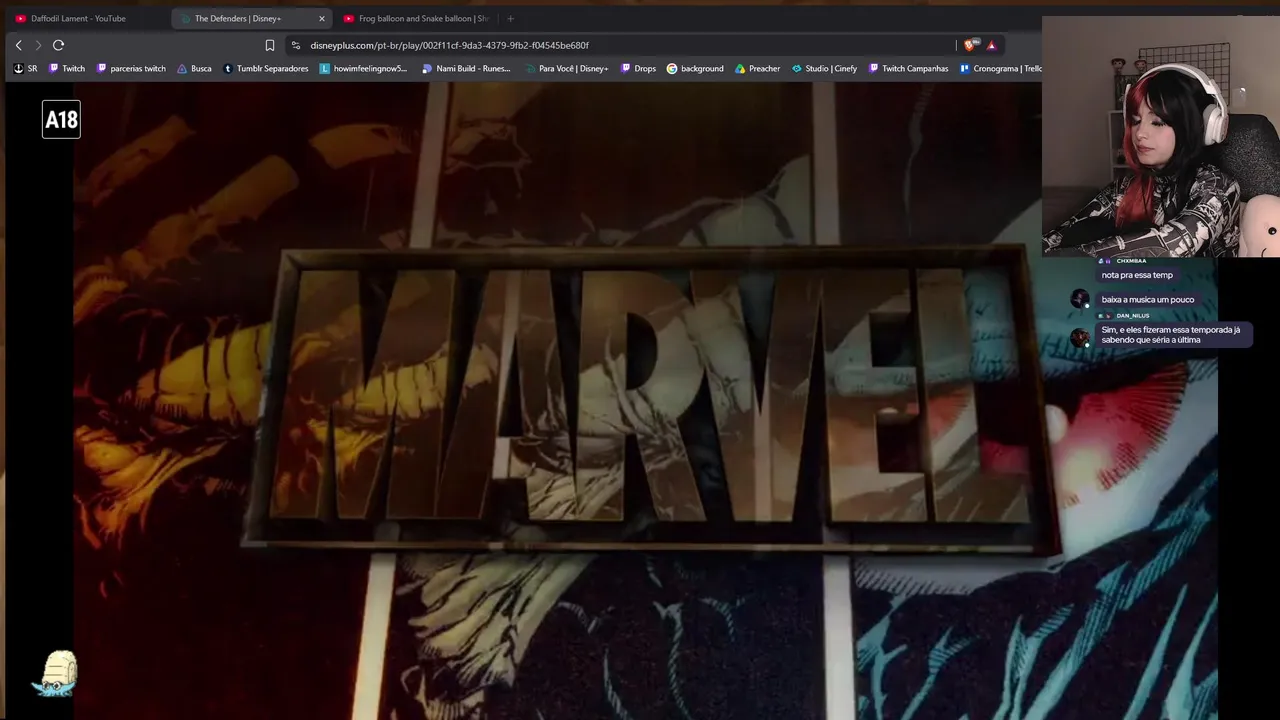Viewport: 1280px width, 720px height.
Task: Open the Brave Shields lion icon
Action: [969, 45]
